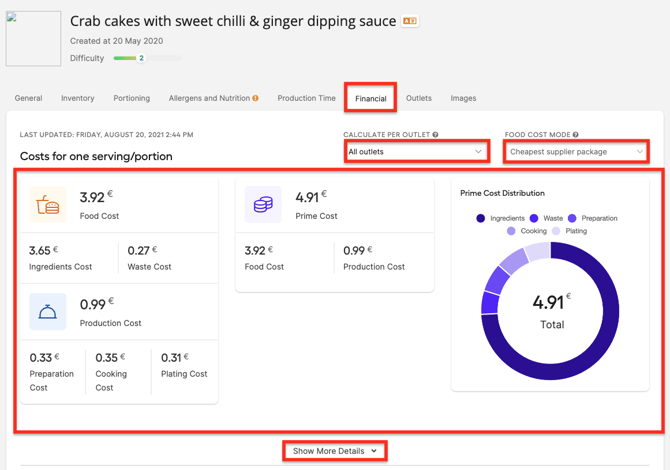The height and width of the screenshot is (470, 670).
Task: Toggle the Preparation legend swatch
Action: click(572, 218)
